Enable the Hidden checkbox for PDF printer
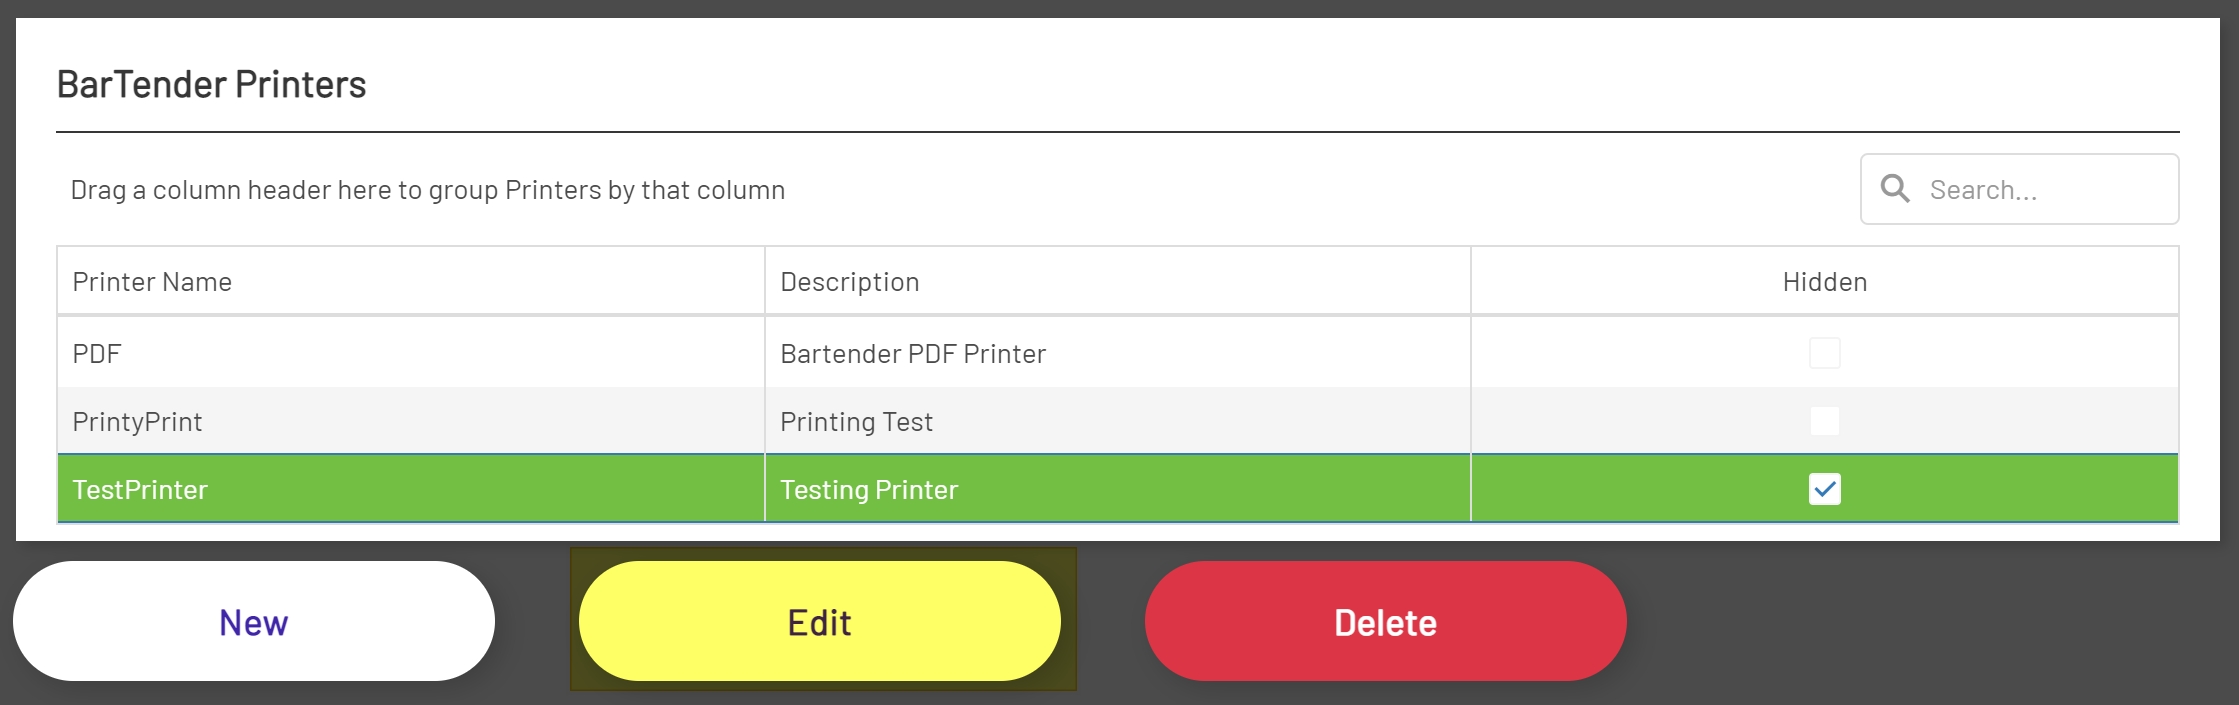 click(x=1824, y=352)
